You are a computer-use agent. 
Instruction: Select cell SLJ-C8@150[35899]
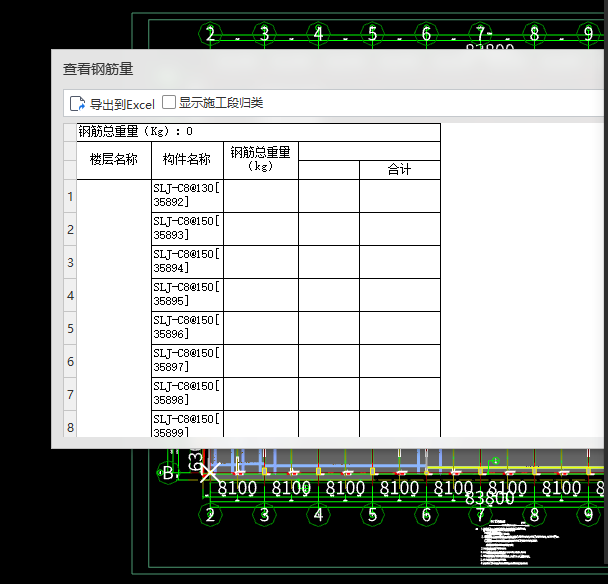click(187, 424)
